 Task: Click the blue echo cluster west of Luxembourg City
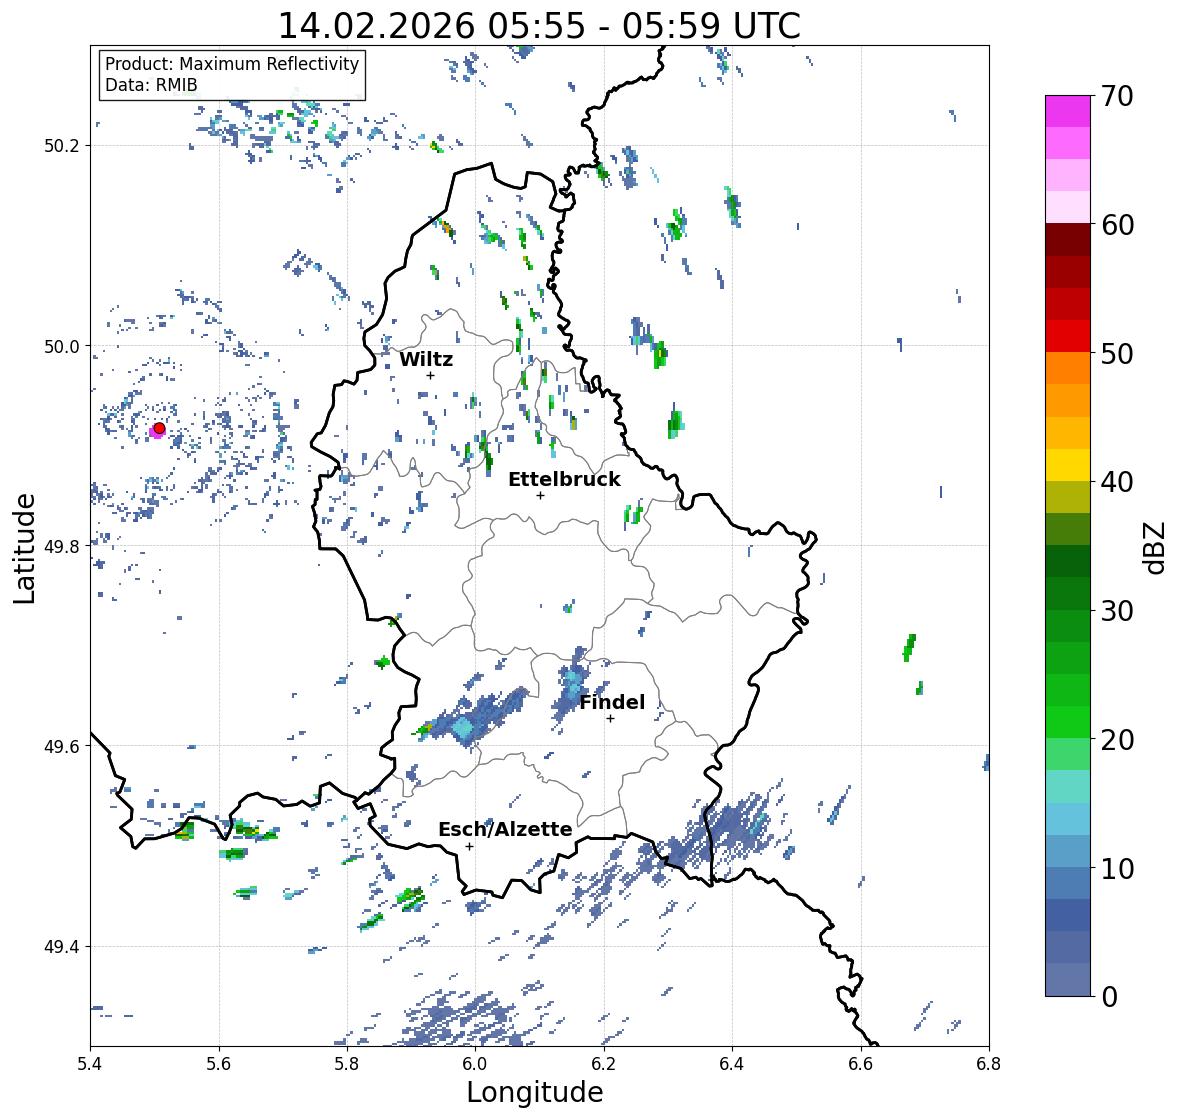471,718
